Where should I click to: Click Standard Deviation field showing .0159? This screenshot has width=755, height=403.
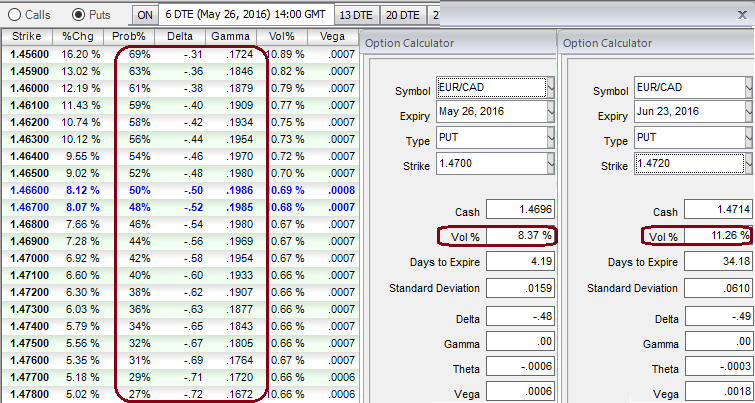tap(520, 288)
